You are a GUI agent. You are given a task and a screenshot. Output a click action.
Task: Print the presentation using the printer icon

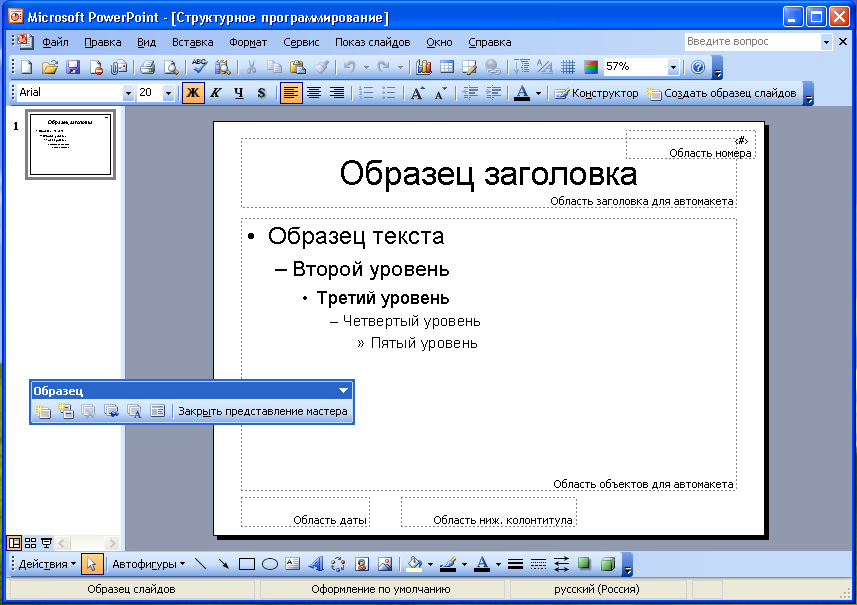(x=147, y=67)
